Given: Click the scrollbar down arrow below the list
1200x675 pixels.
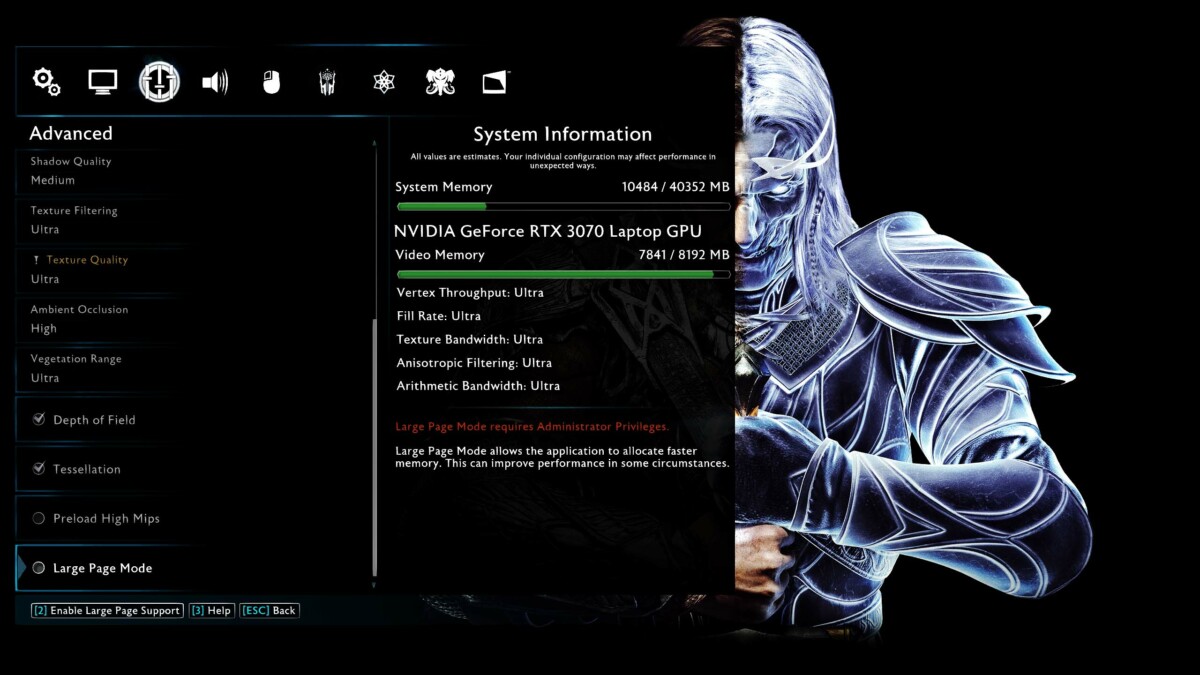Looking at the screenshot, I should coord(375,586).
